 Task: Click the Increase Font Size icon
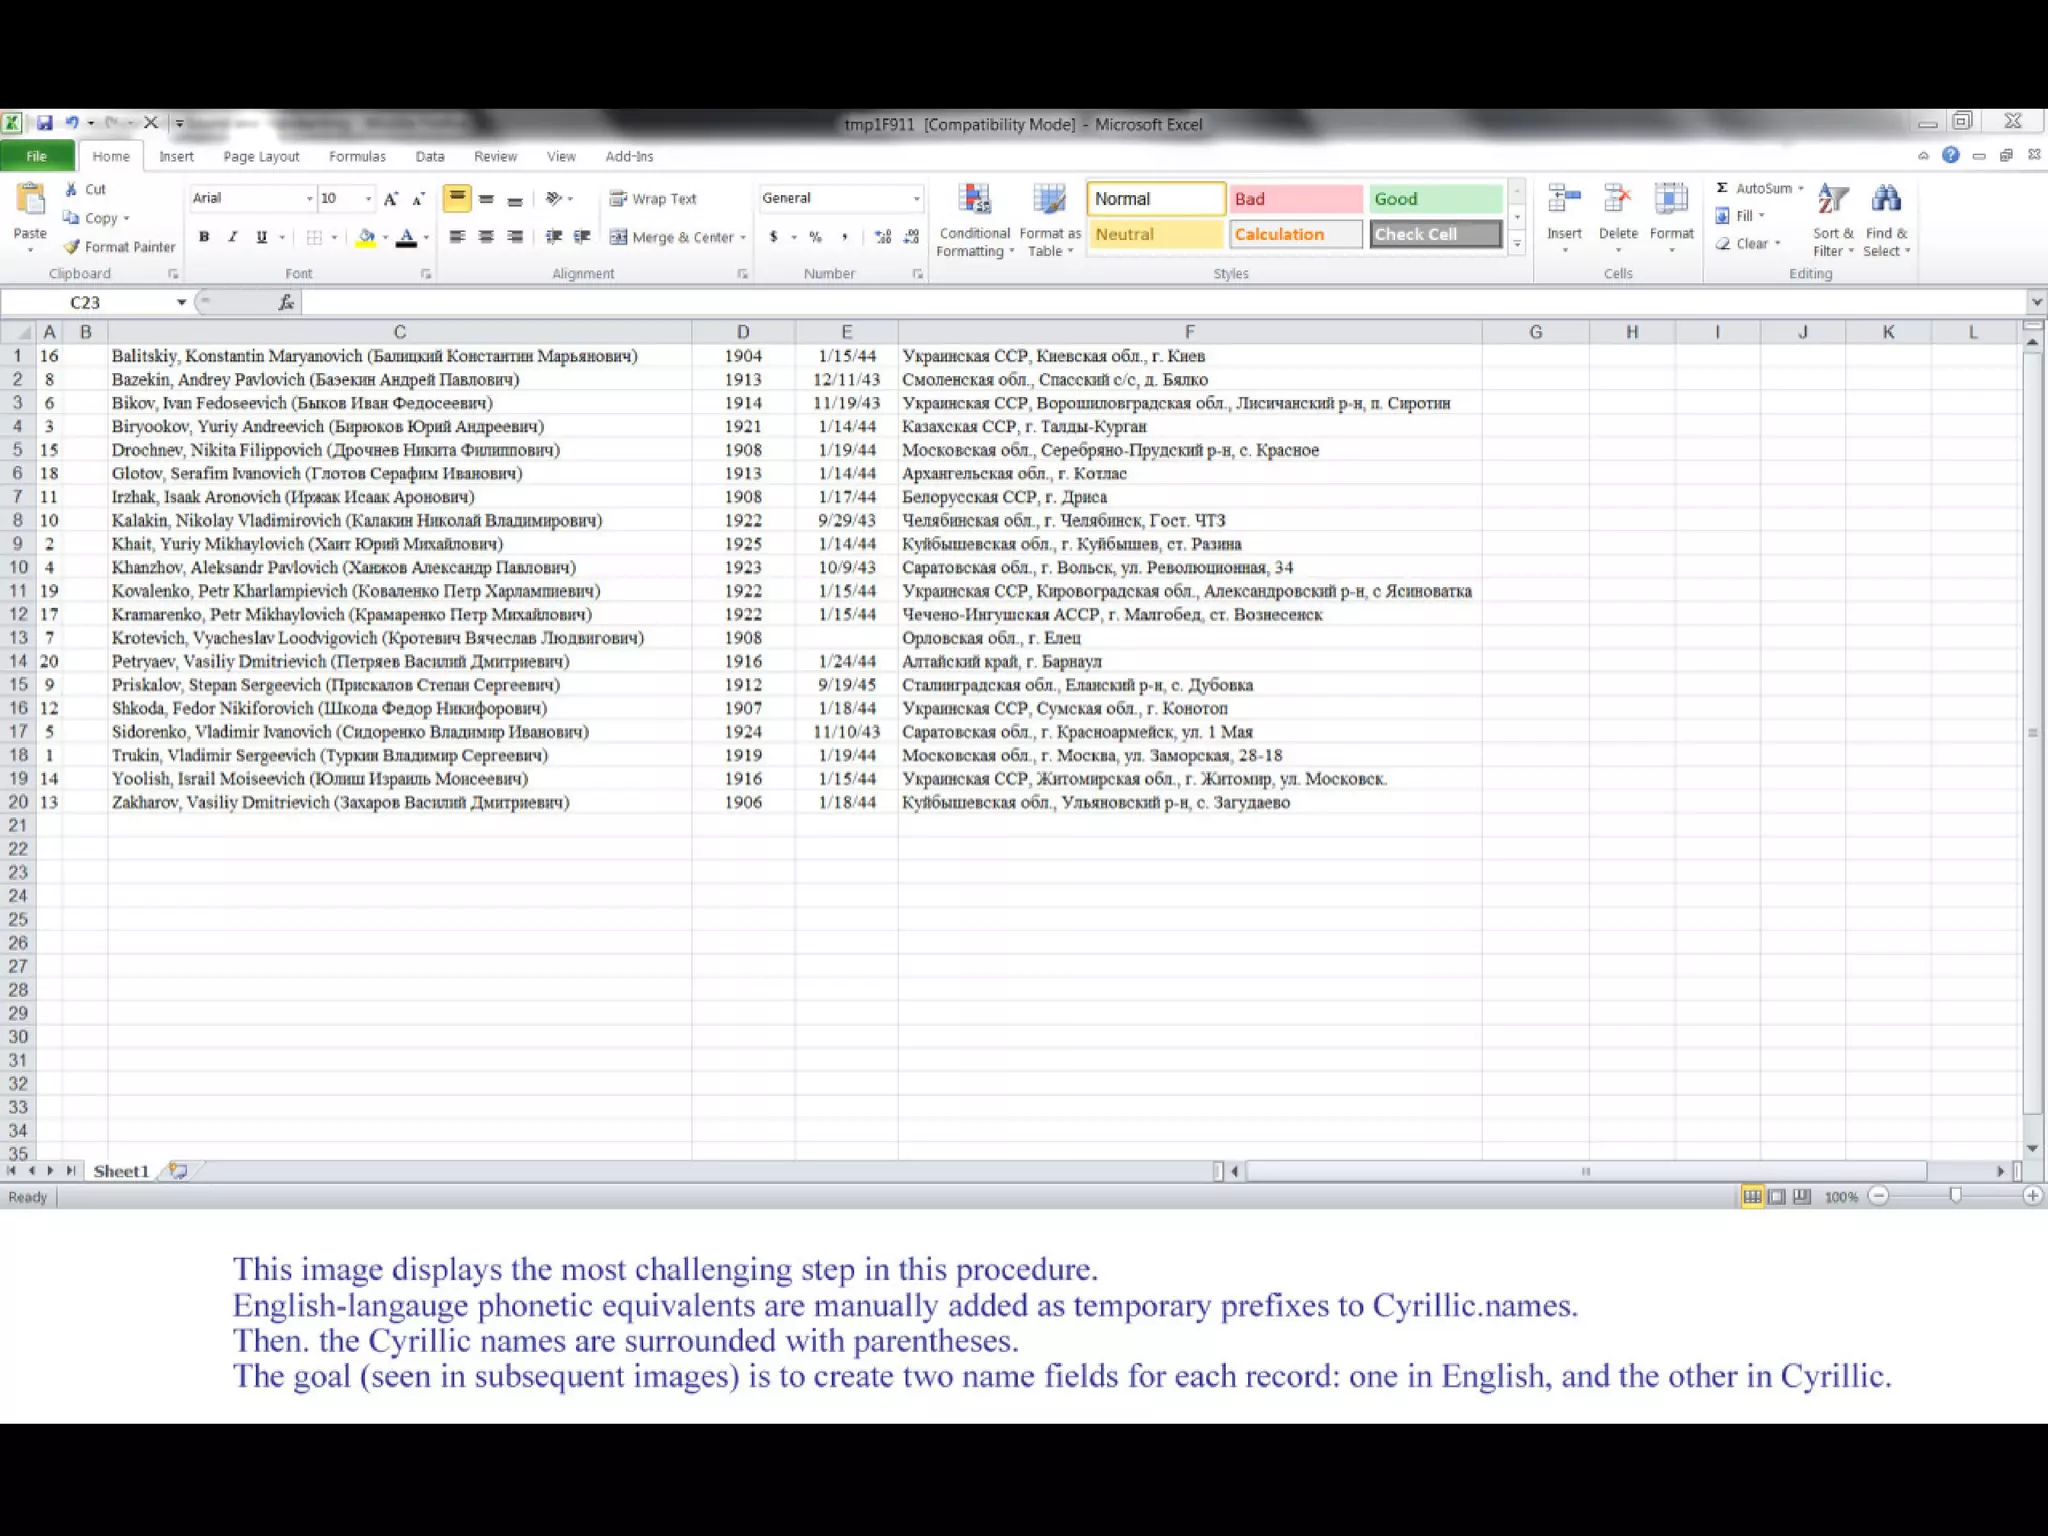point(391,198)
